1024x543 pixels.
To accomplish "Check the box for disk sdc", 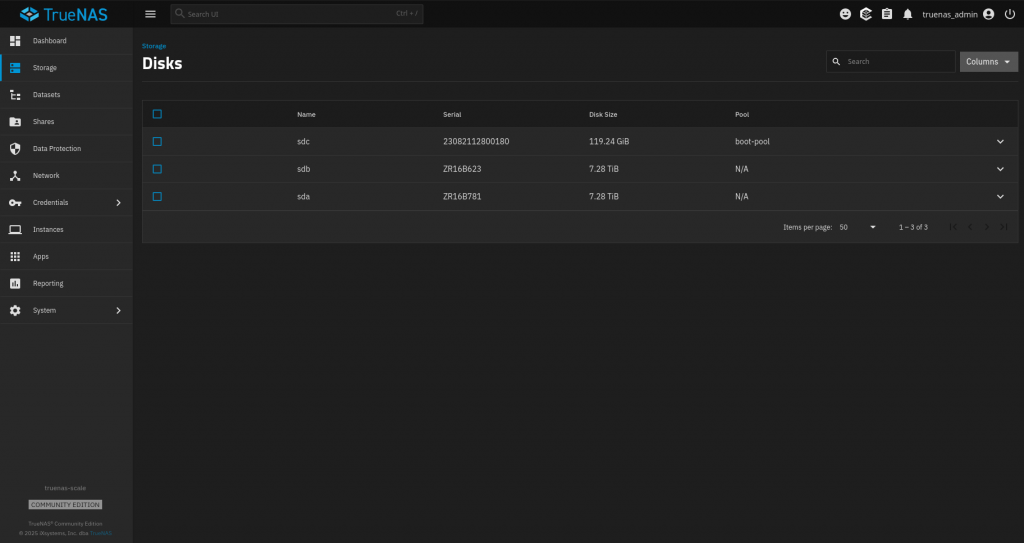I will pos(157,141).
